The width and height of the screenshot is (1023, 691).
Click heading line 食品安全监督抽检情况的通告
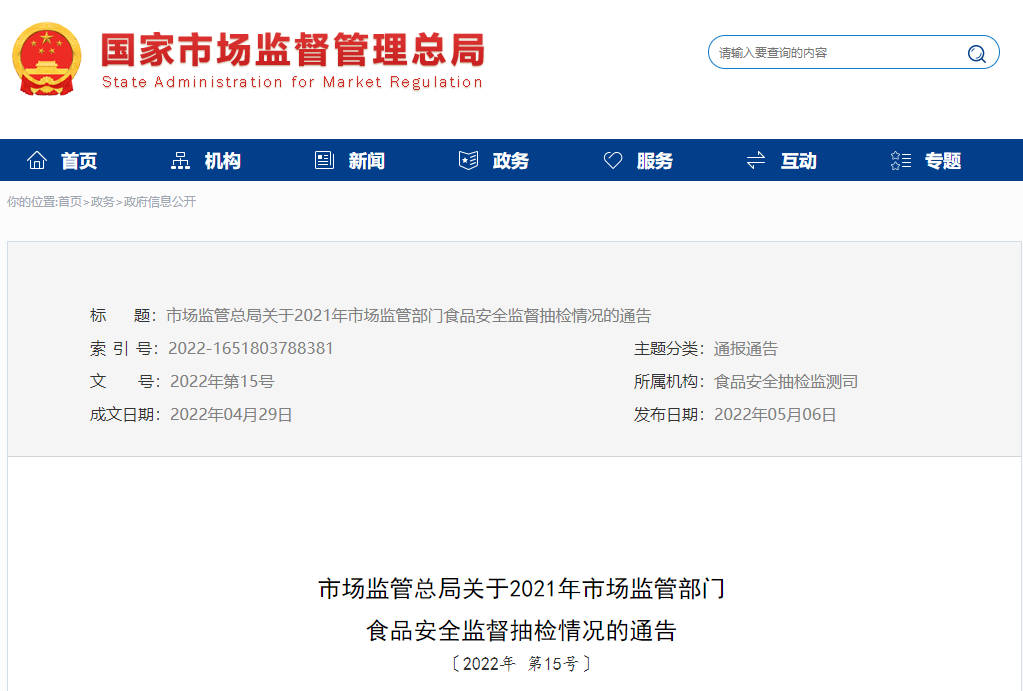click(x=521, y=631)
